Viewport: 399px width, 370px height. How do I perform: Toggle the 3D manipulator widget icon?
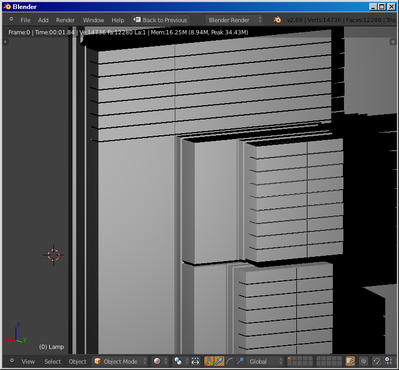click(x=209, y=361)
